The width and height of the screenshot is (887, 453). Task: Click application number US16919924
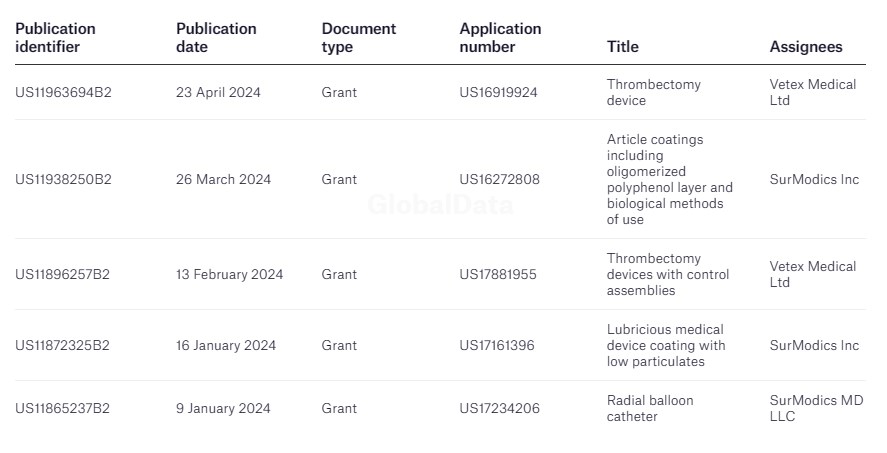498,92
